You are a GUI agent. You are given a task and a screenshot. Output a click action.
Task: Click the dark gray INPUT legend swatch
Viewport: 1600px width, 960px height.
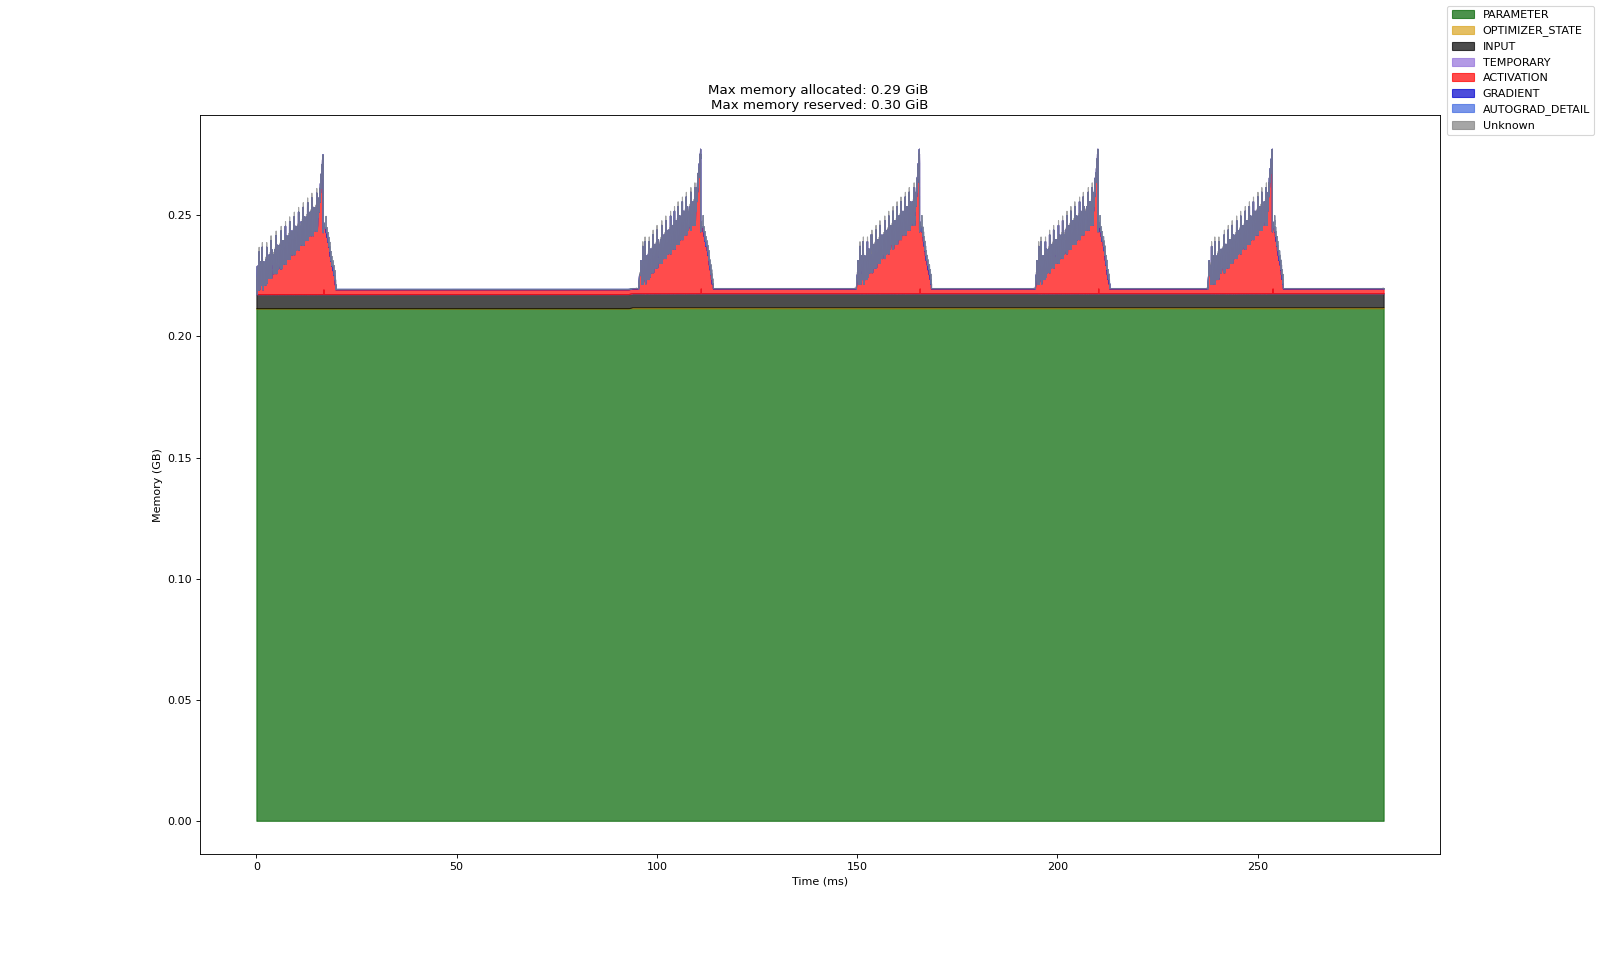(1463, 47)
